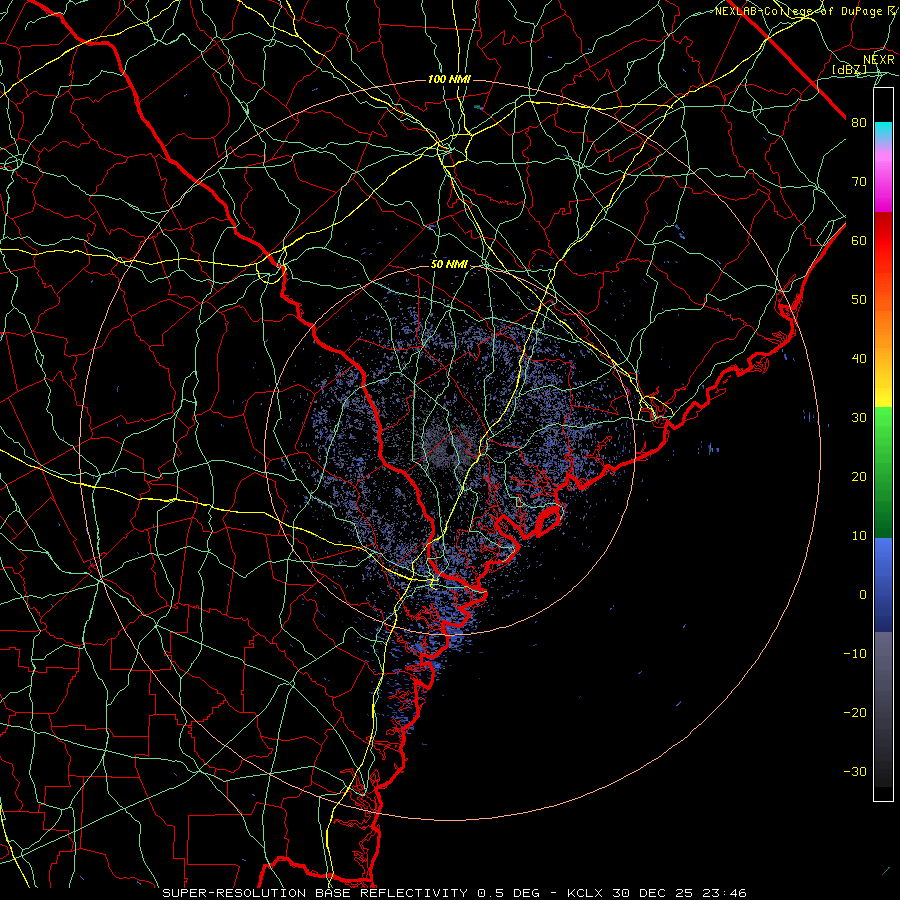Click the 100 NMI range ring label
Screen dimensions: 900x900
449,79
